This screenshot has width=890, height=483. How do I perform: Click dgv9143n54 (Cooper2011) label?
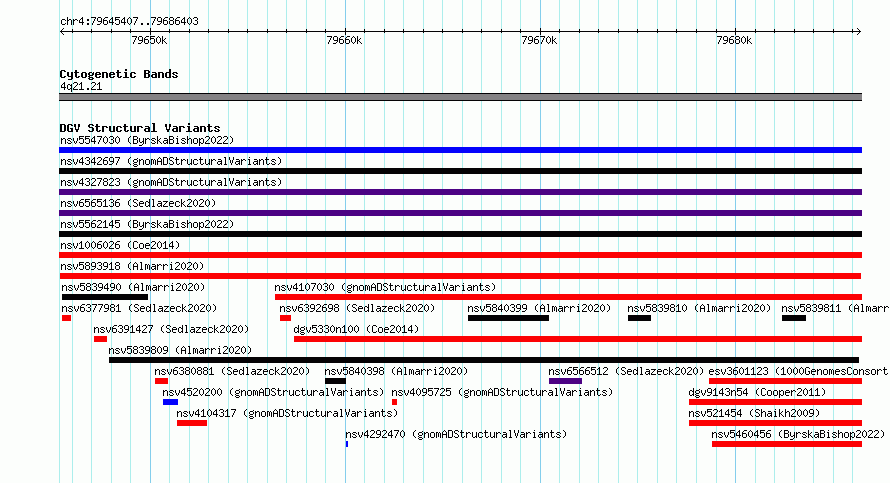(757, 392)
